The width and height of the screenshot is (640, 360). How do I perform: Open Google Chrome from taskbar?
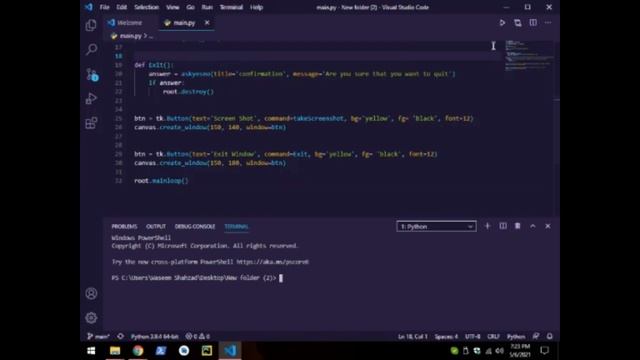[x=138, y=351]
